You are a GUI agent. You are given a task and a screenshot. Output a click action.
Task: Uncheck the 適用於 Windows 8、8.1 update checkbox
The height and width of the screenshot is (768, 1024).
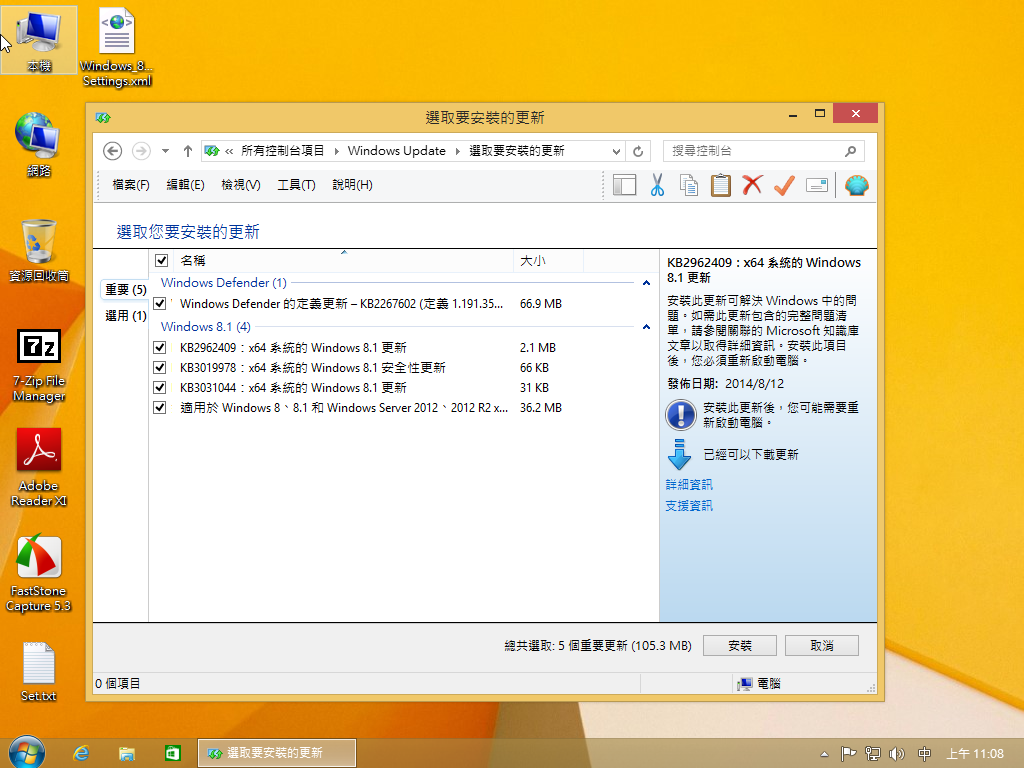tap(159, 408)
